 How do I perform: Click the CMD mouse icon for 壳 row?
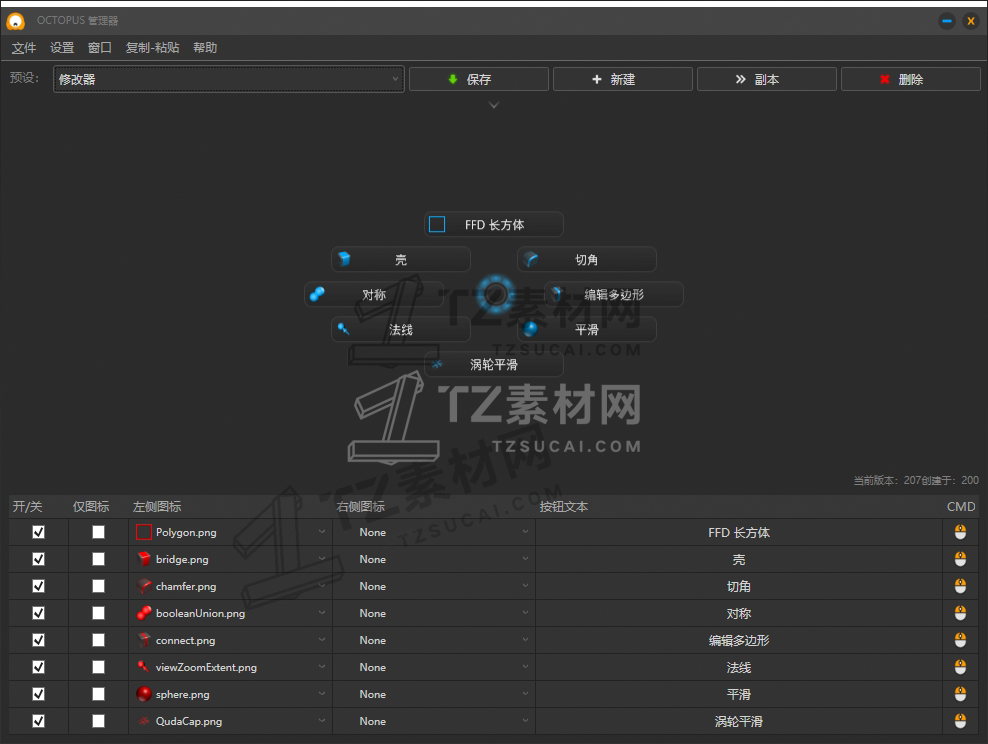[x=960, y=559]
